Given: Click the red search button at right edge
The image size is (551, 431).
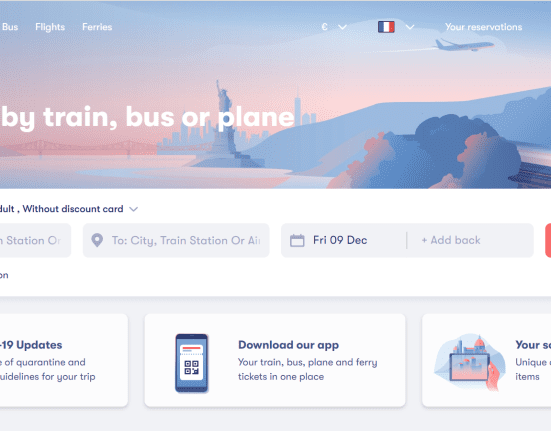Looking at the screenshot, I should pos(548,241).
